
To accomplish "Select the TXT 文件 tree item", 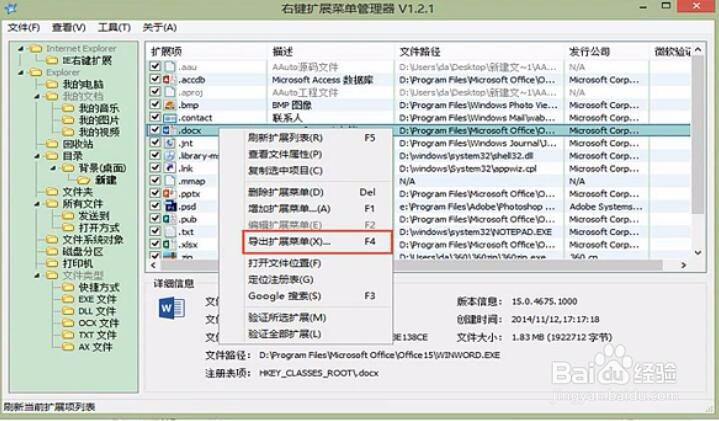I will pos(97,335).
